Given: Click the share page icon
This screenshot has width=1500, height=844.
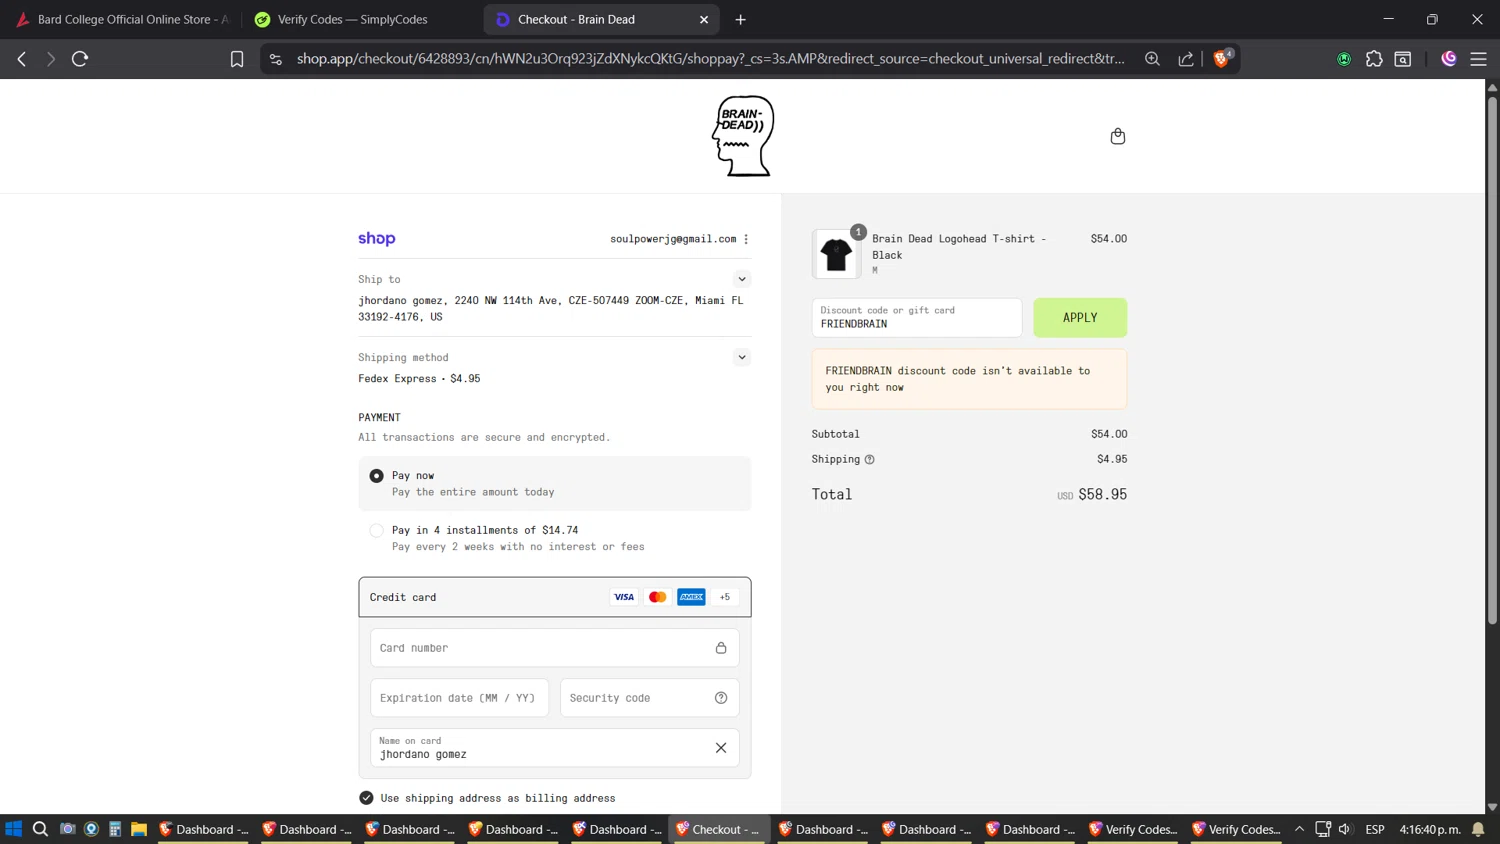Looking at the screenshot, I should (1186, 59).
